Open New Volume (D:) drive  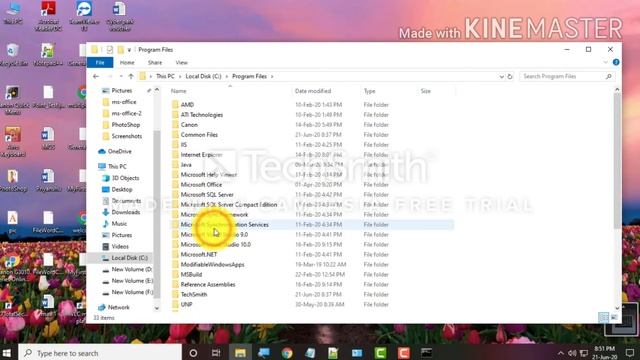pyautogui.click(x=131, y=269)
